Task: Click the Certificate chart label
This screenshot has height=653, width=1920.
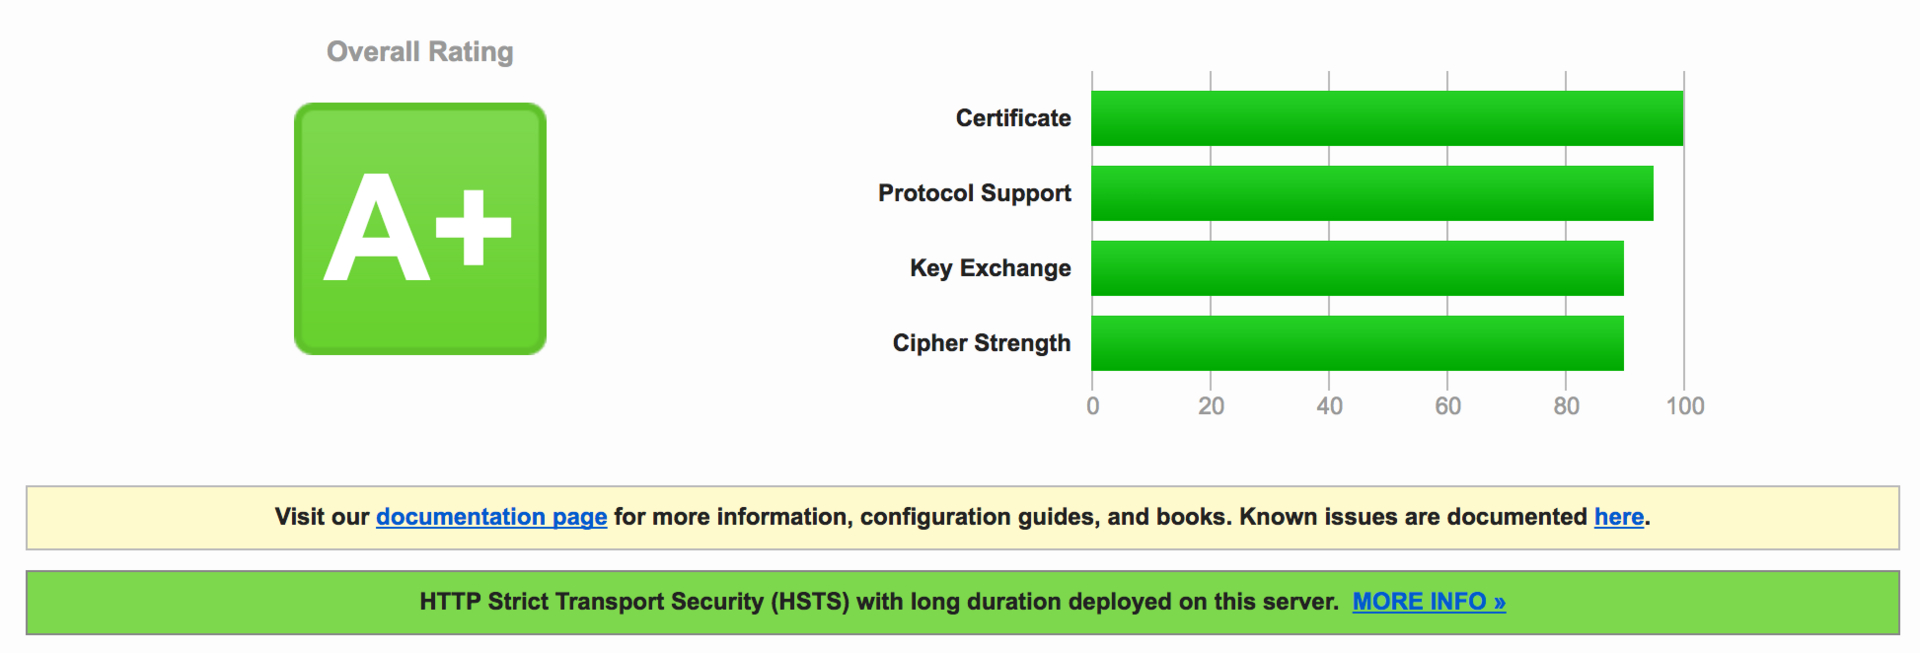Action: coord(1013,118)
